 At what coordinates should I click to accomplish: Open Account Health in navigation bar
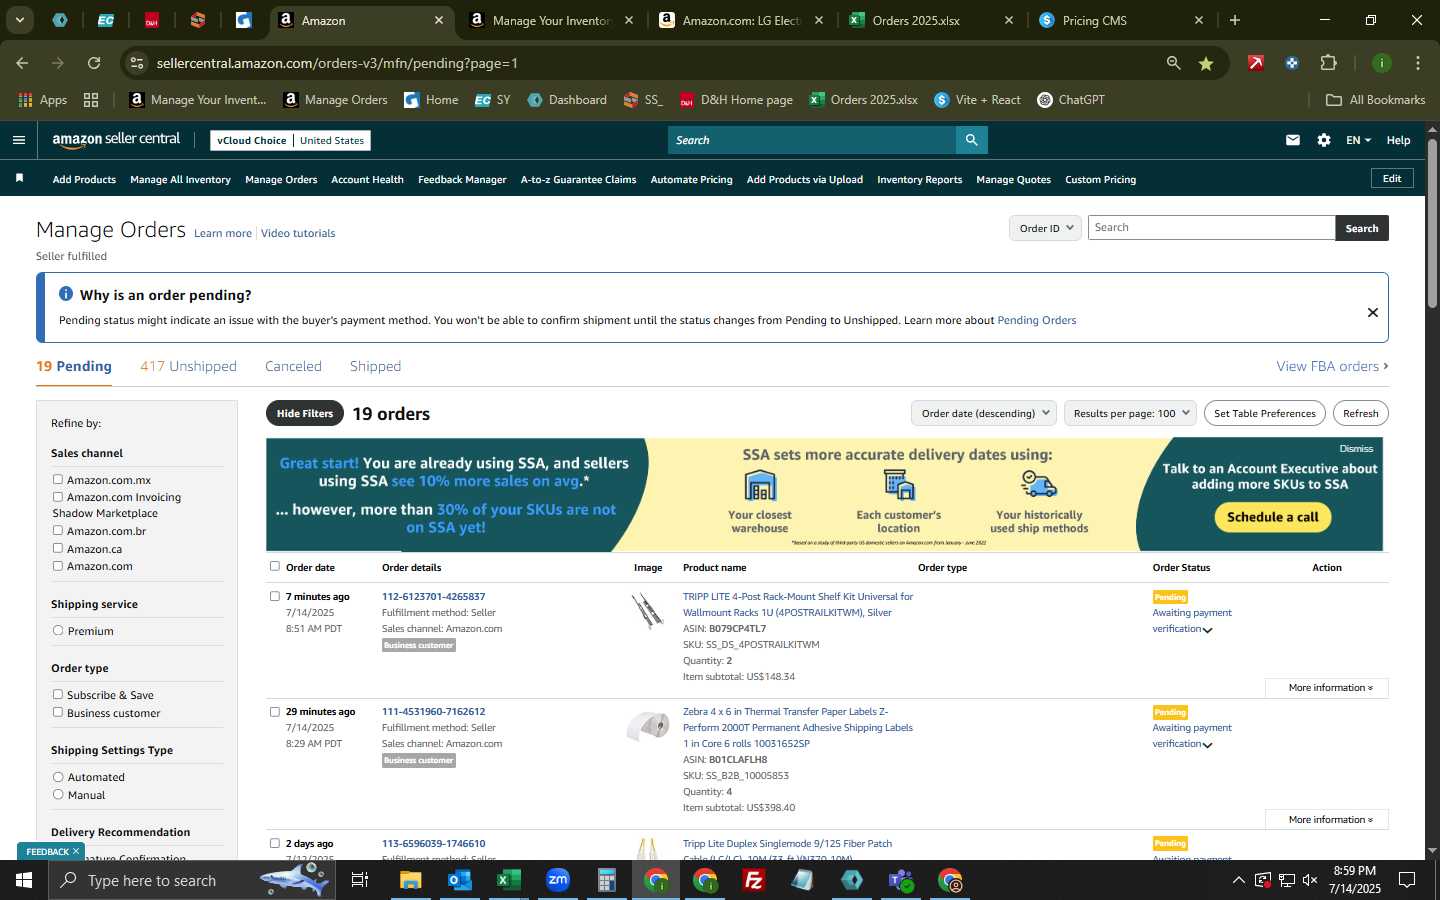tap(367, 180)
